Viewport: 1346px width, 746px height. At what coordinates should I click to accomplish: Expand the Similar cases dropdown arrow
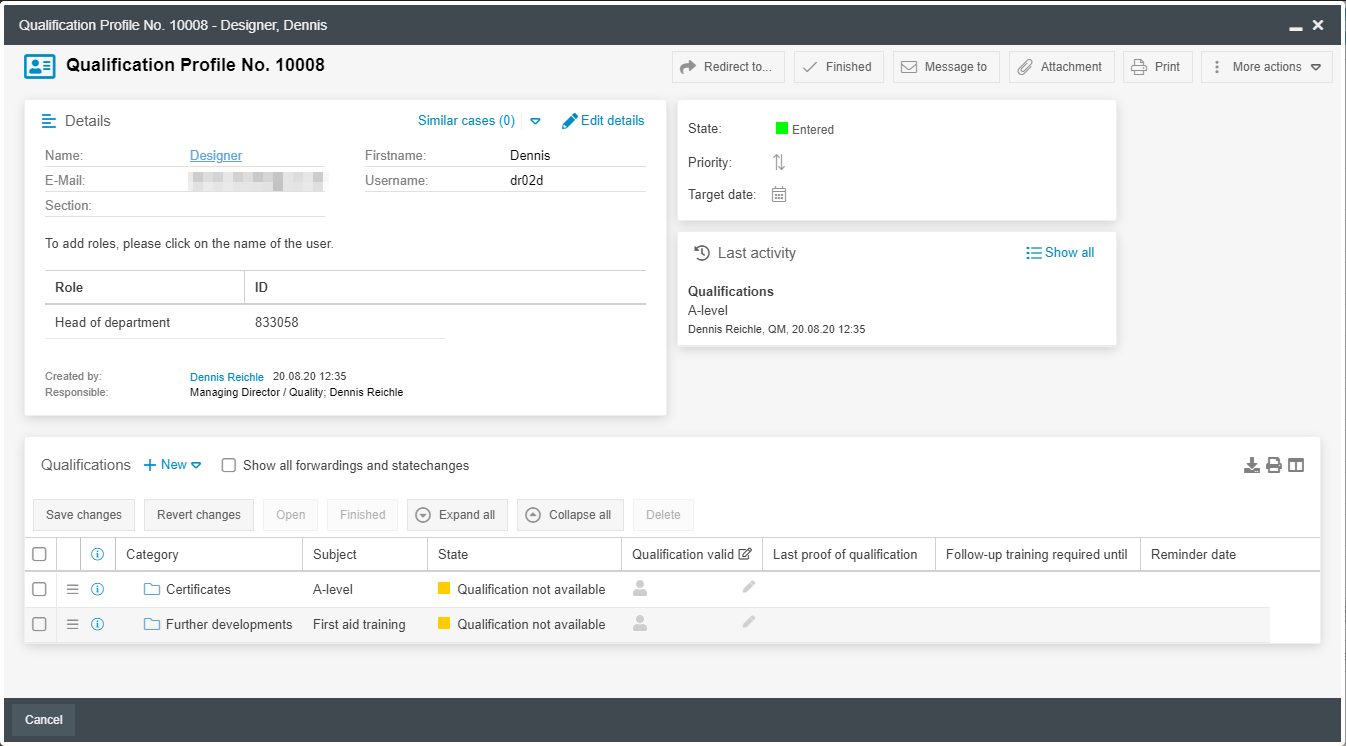(x=535, y=121)
